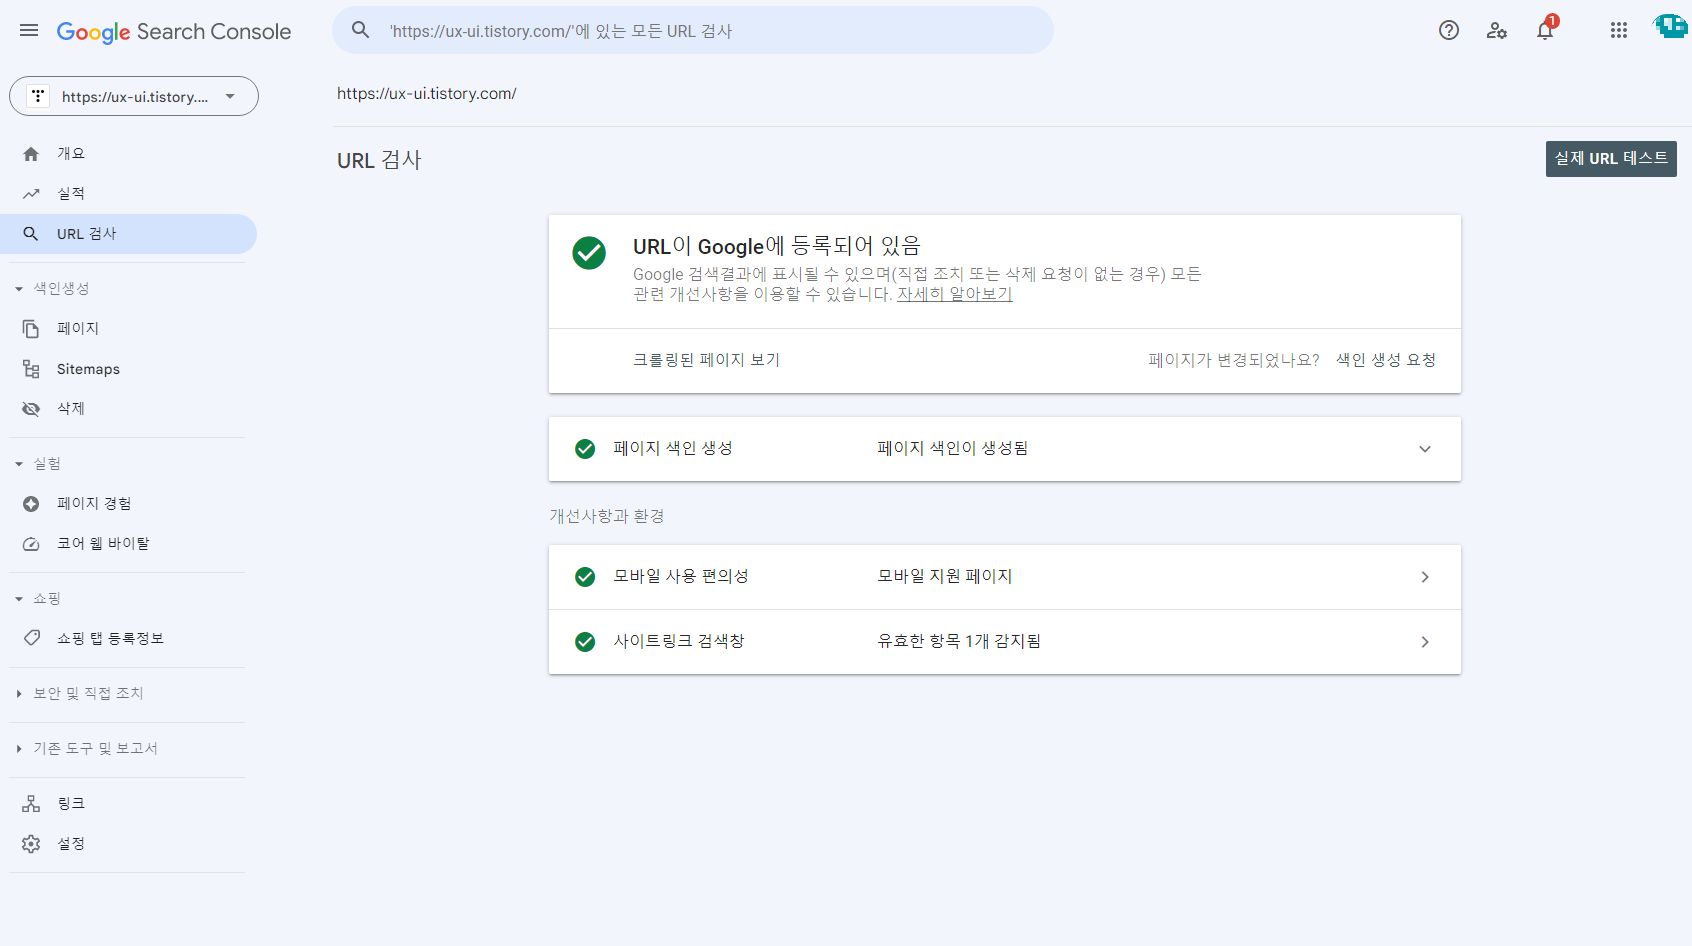Click the 페이지 색인이 생성됨 status text
This screenshot has width=1692, height=946.
[x=953, y=449]
